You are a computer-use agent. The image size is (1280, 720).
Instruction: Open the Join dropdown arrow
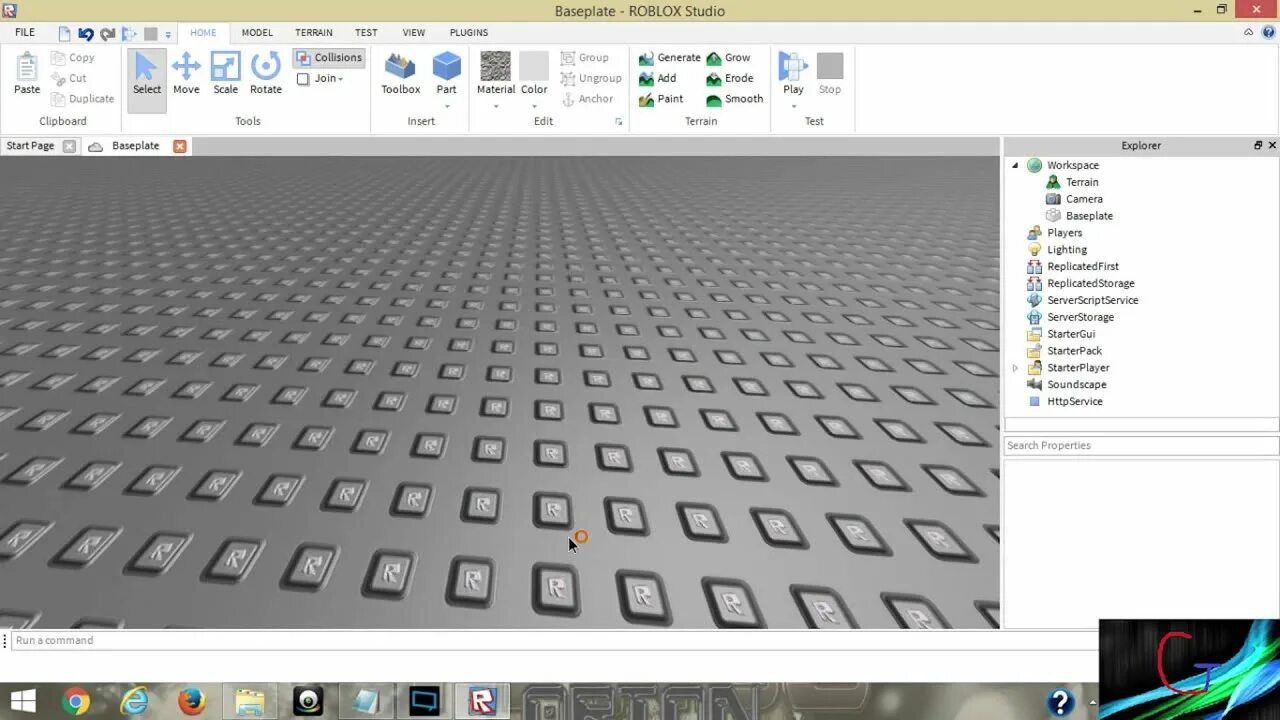[340, 79]
